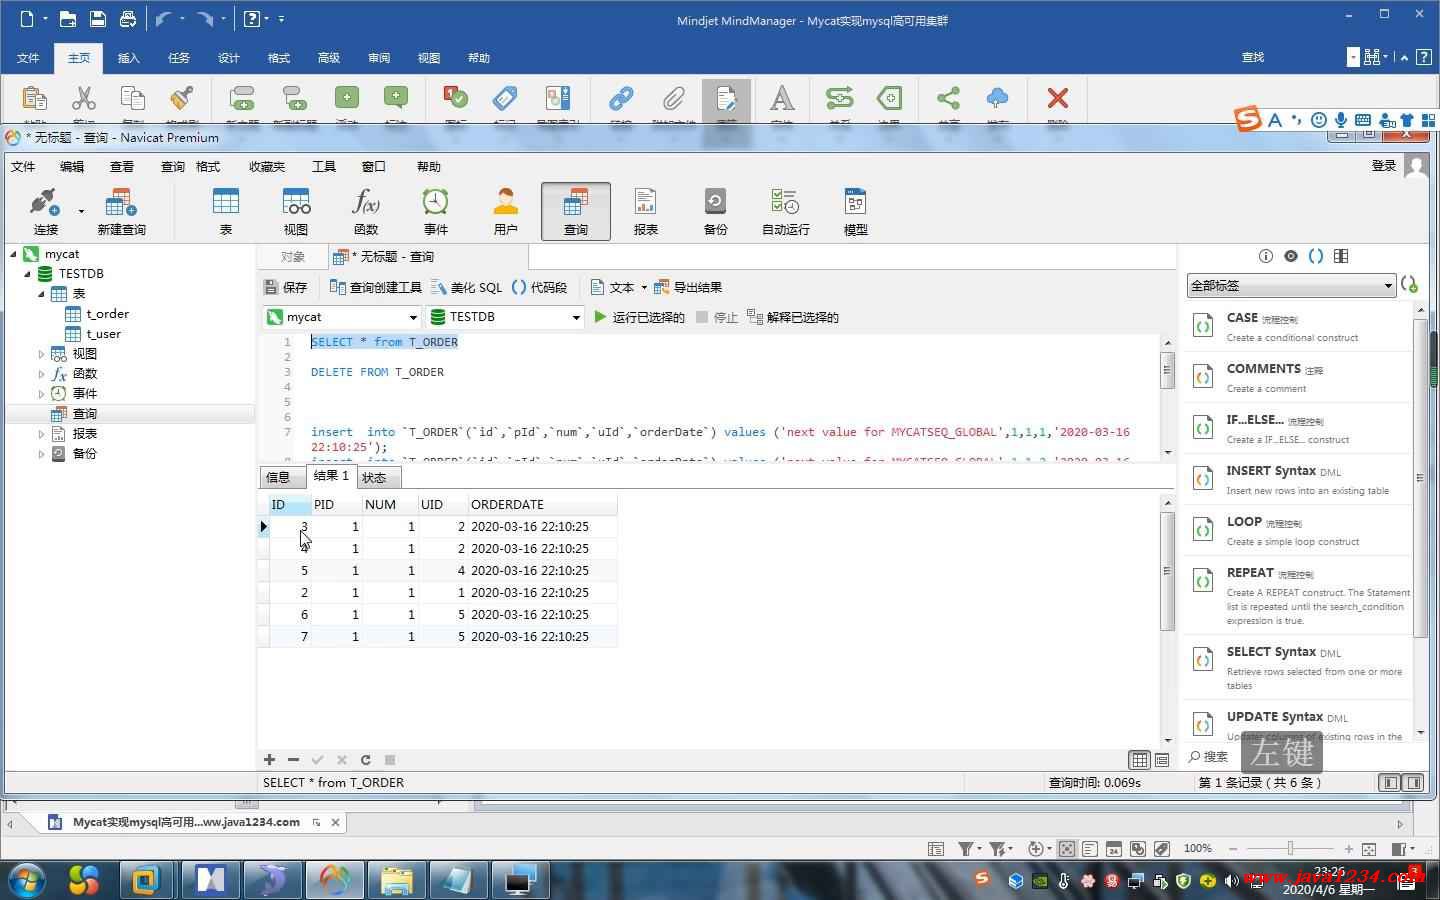
Task: Open the Query Builder (查询创建工具)
Action: pyautogui.click(x=376, y=287)
